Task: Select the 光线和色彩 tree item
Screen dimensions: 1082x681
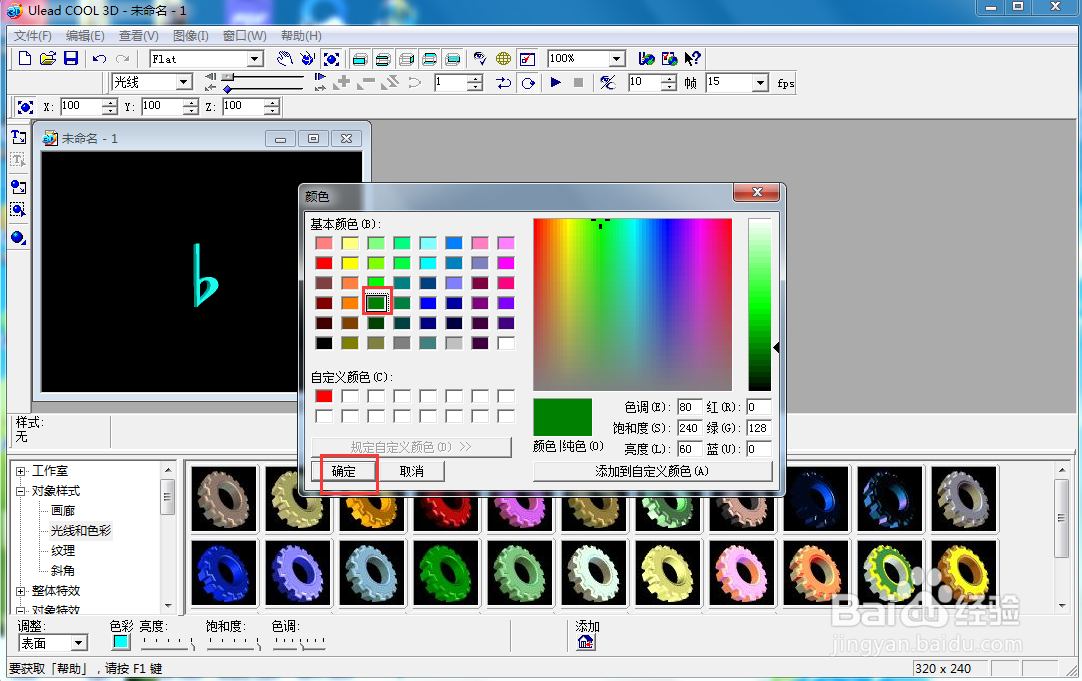Action: coord(81,531)
